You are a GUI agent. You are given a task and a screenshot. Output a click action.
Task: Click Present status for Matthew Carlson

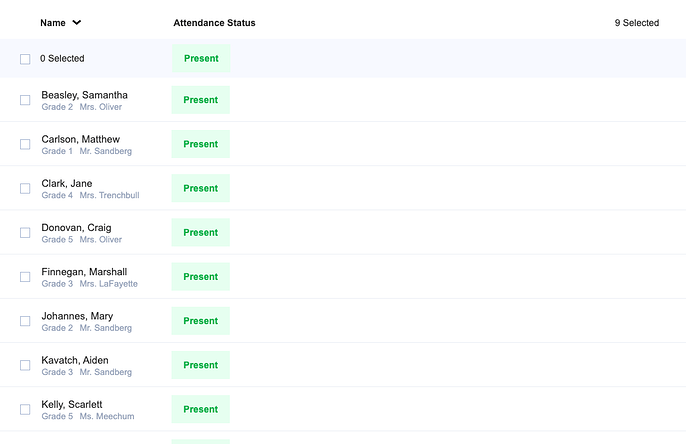click(201, 144)
